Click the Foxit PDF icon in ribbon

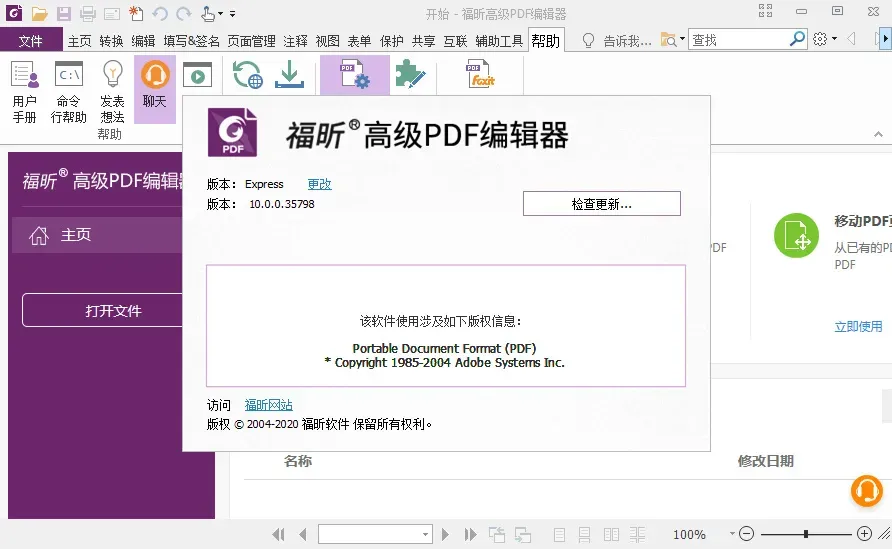tap(480, 75)
